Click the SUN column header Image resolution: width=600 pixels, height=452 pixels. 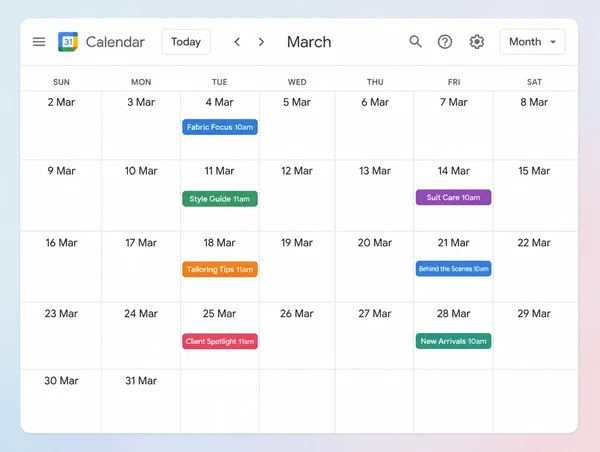tap(61, 82)
